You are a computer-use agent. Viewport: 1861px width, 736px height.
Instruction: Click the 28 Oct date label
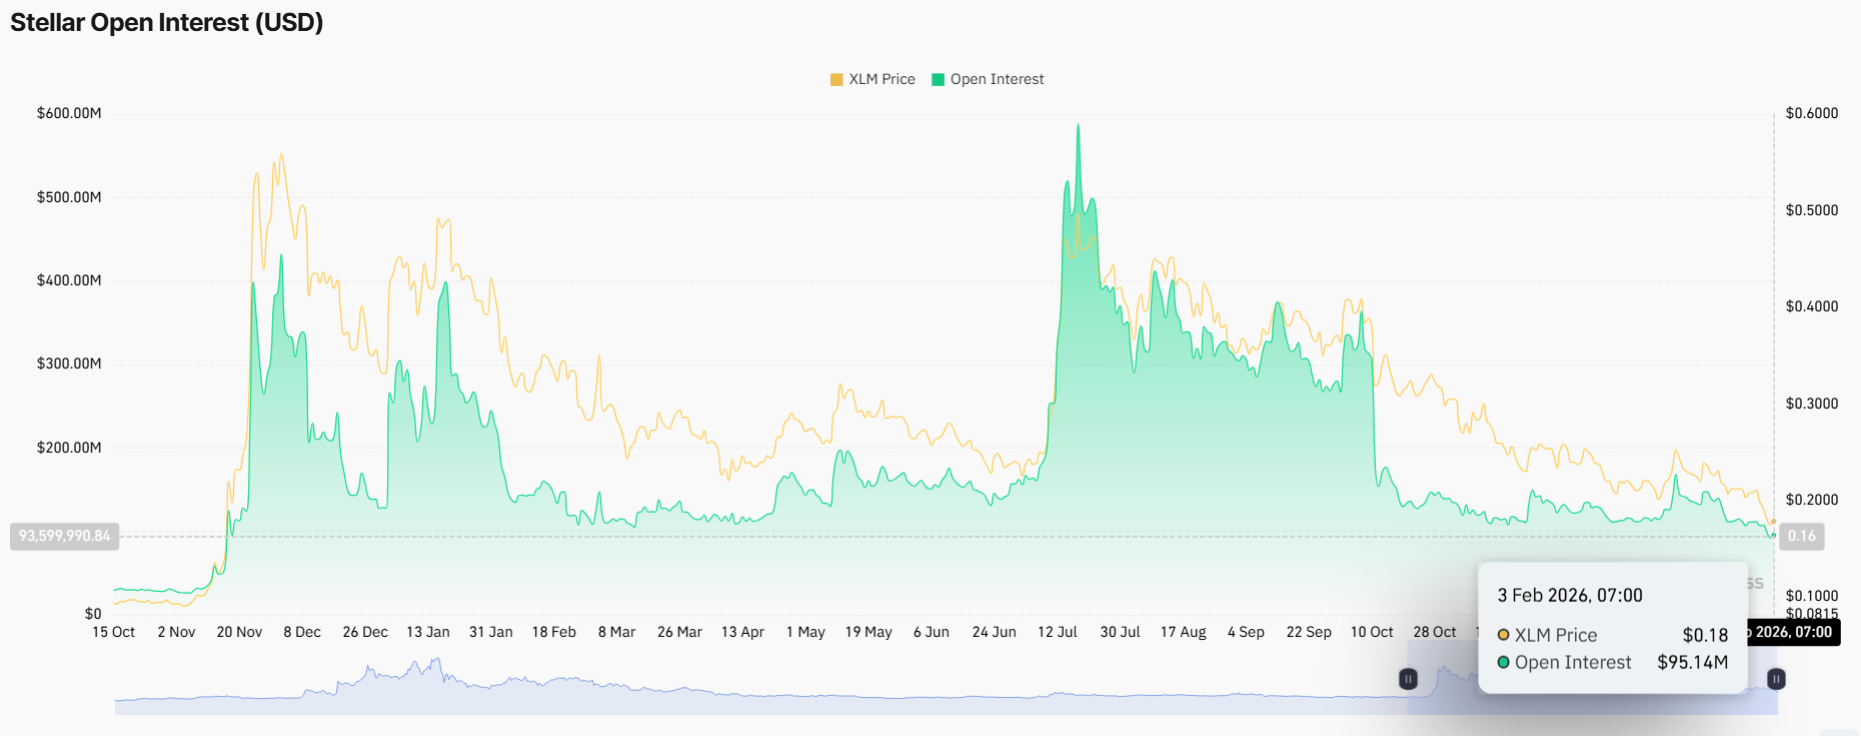(x=1435, y=632)
